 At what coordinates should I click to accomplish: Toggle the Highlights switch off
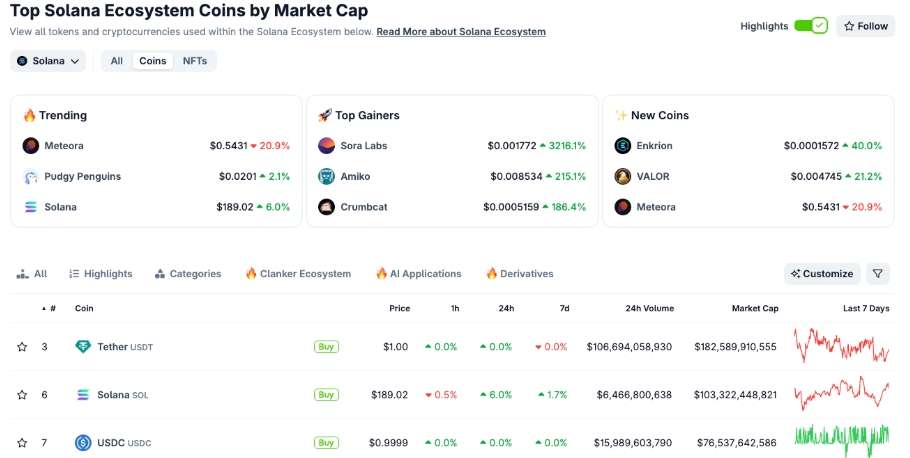tap(810, 26)
